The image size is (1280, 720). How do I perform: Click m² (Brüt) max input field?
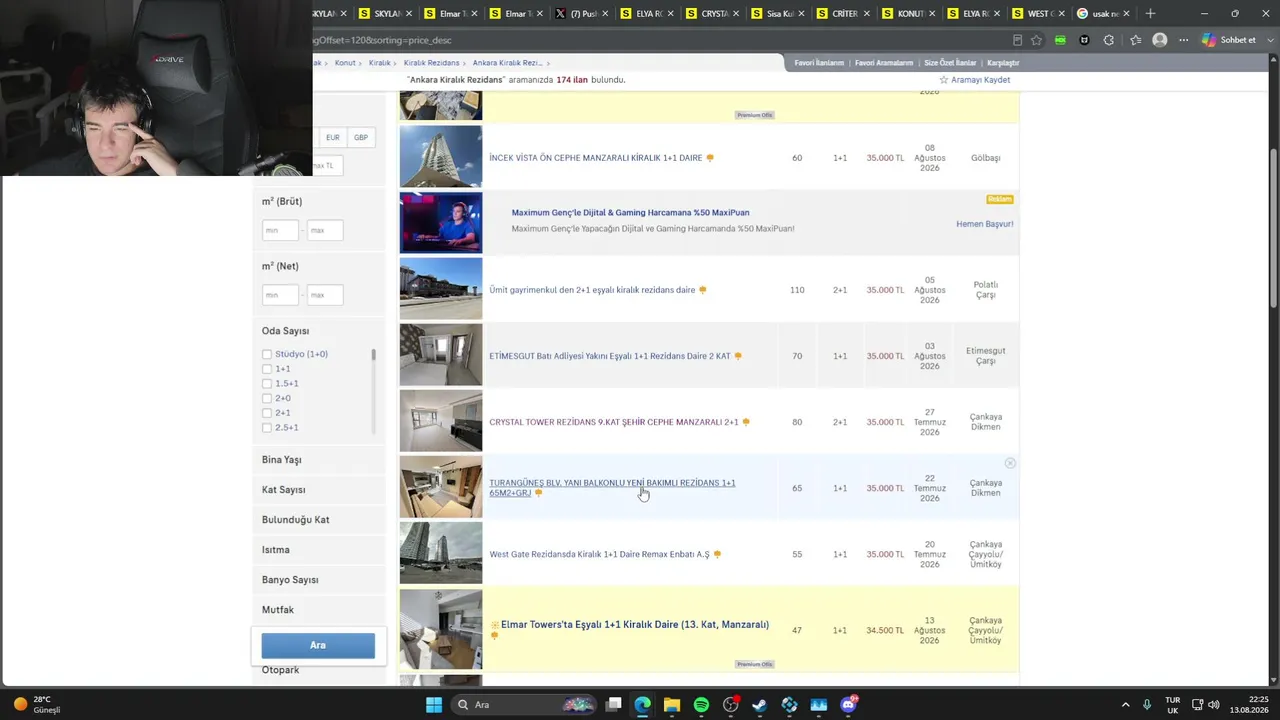(325, 230)
